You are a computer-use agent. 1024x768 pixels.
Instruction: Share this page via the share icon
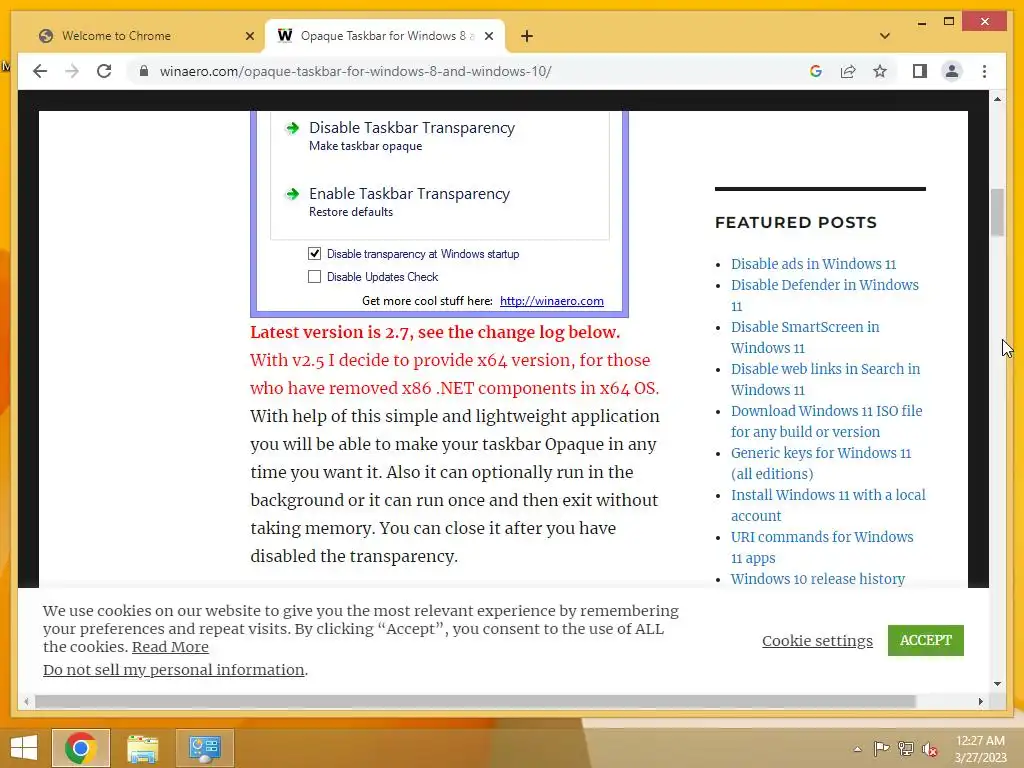pyautogui.click(x=848, y=71)
